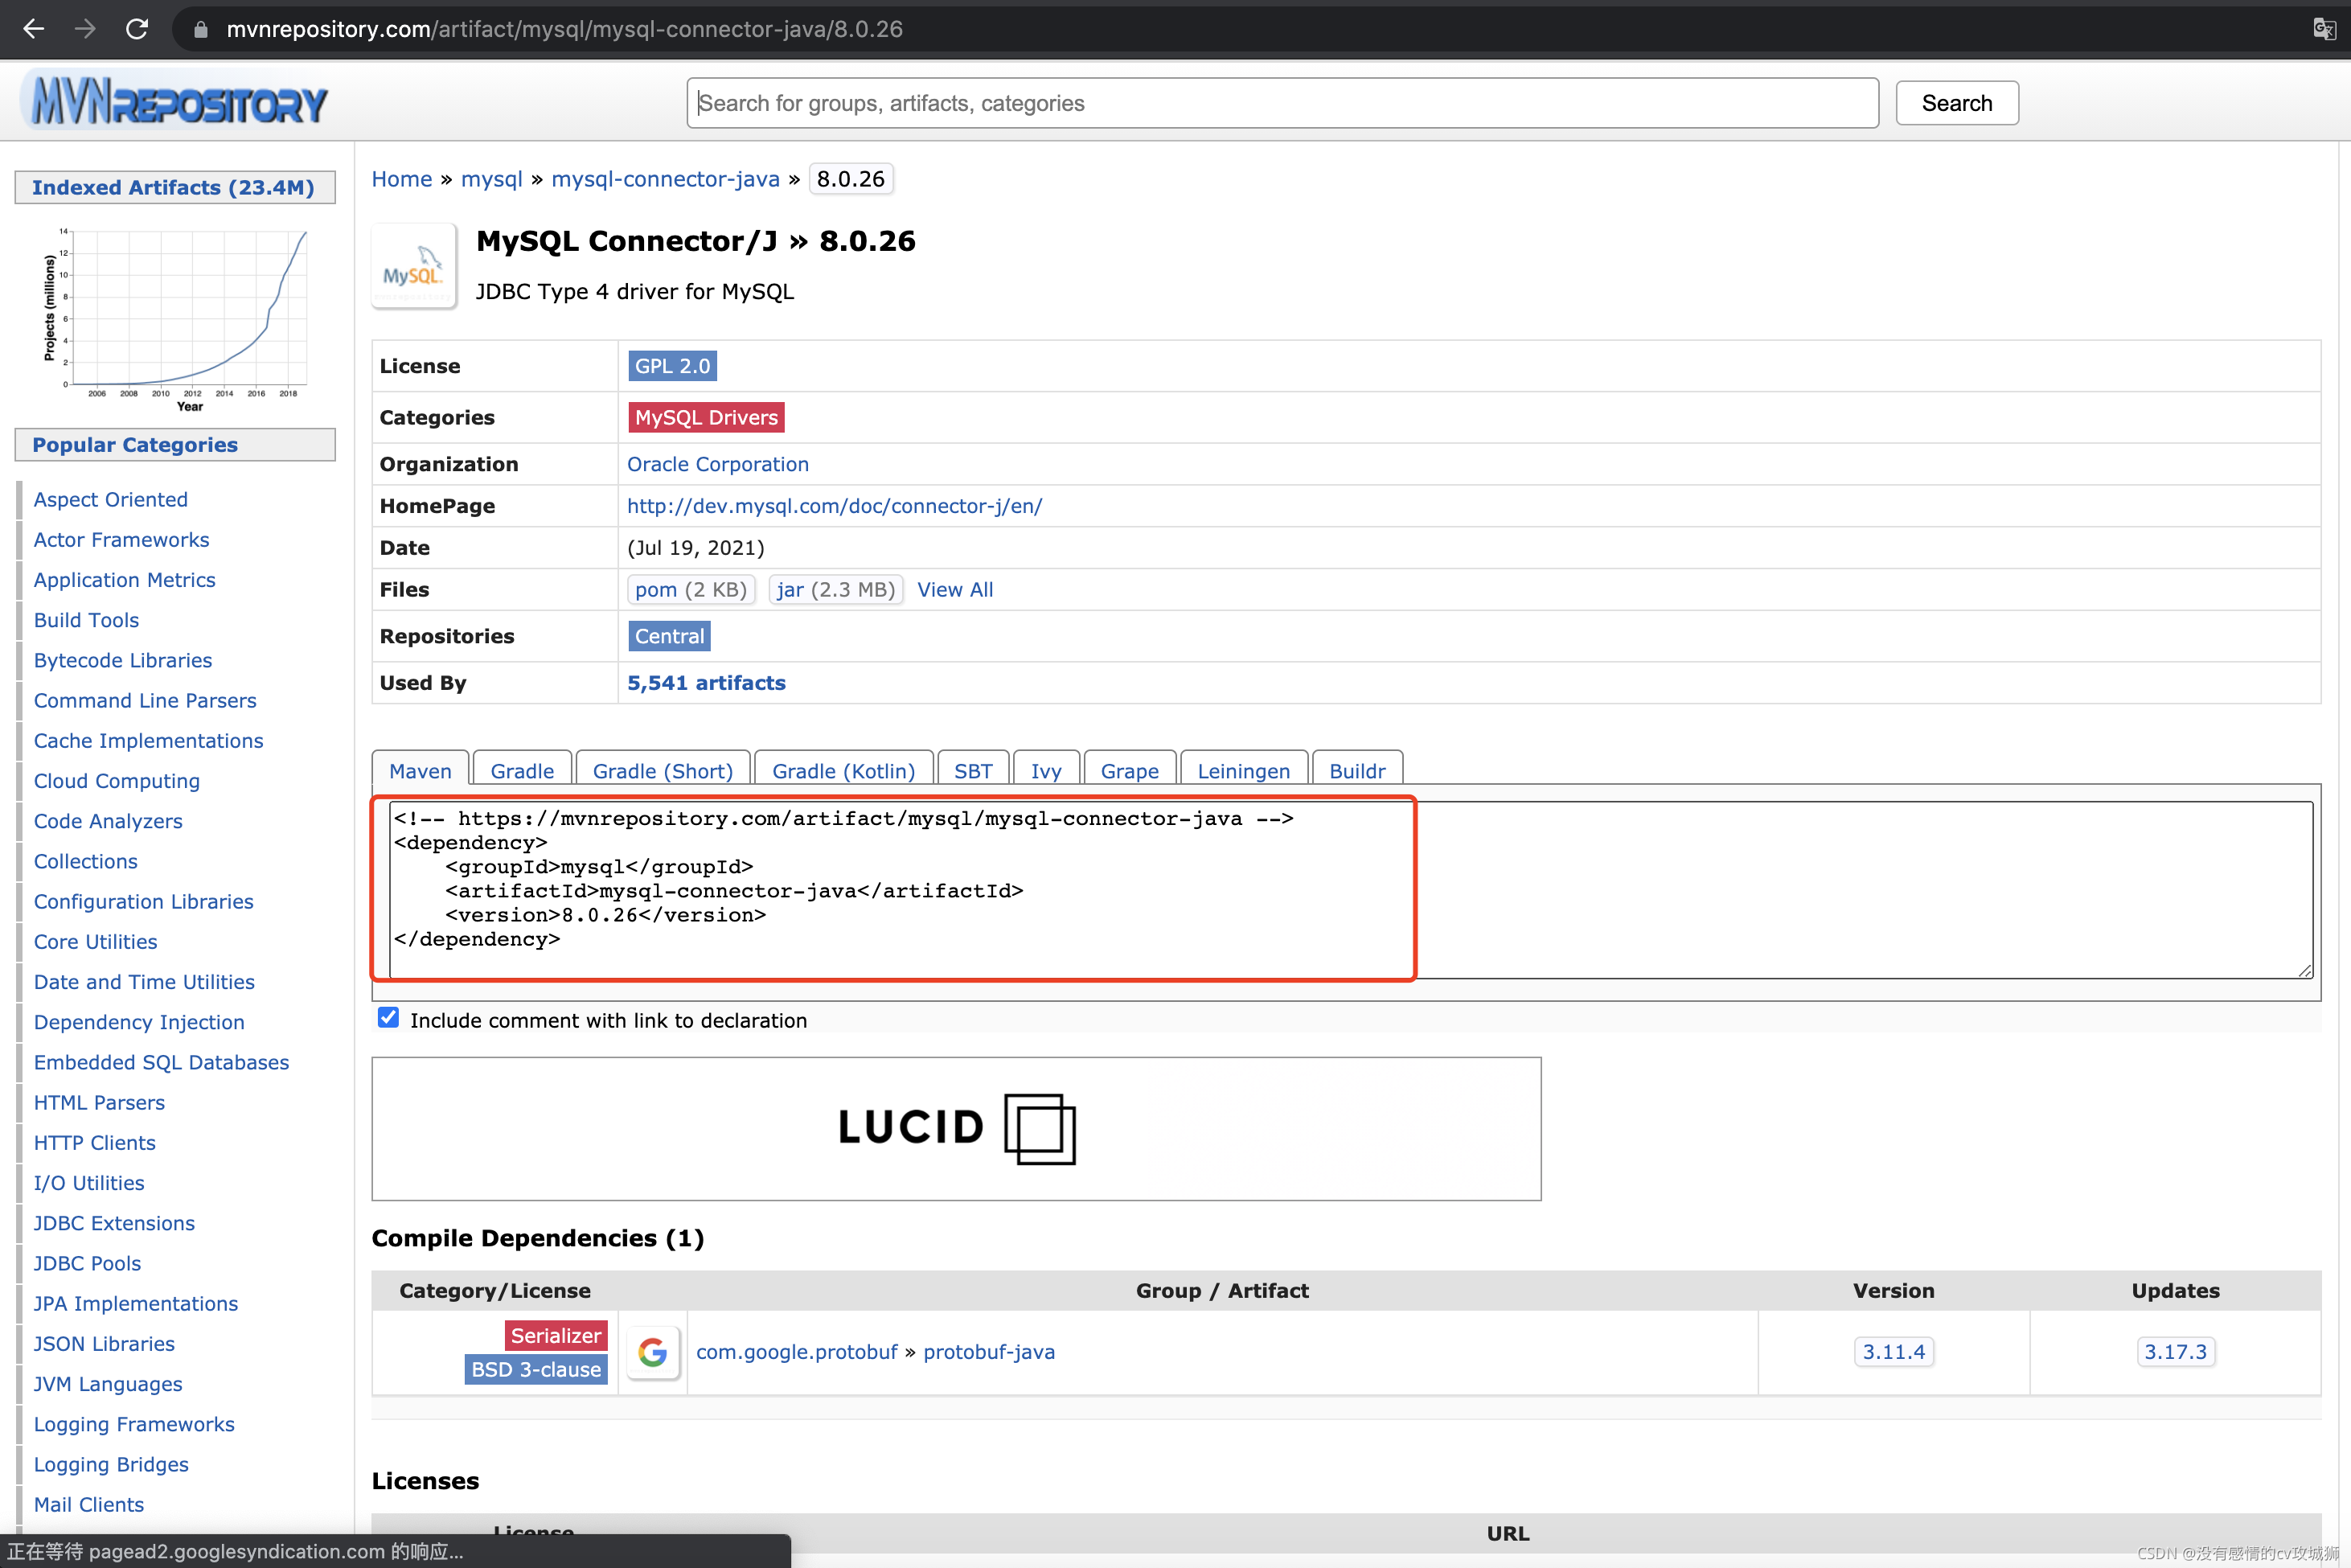2351x1568 pixels.
Task: Switch to the Grape tab
Action: point(1130,770)
